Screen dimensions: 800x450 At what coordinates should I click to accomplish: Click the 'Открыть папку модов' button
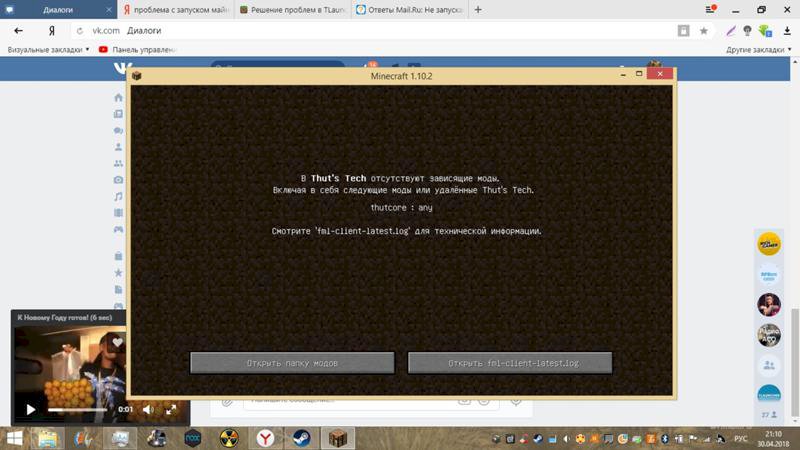292,363
